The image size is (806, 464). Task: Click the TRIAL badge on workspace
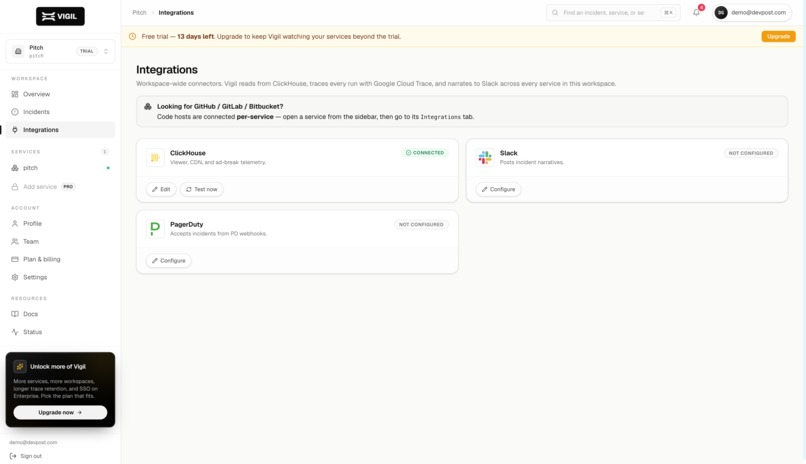(x=87, y=51)
